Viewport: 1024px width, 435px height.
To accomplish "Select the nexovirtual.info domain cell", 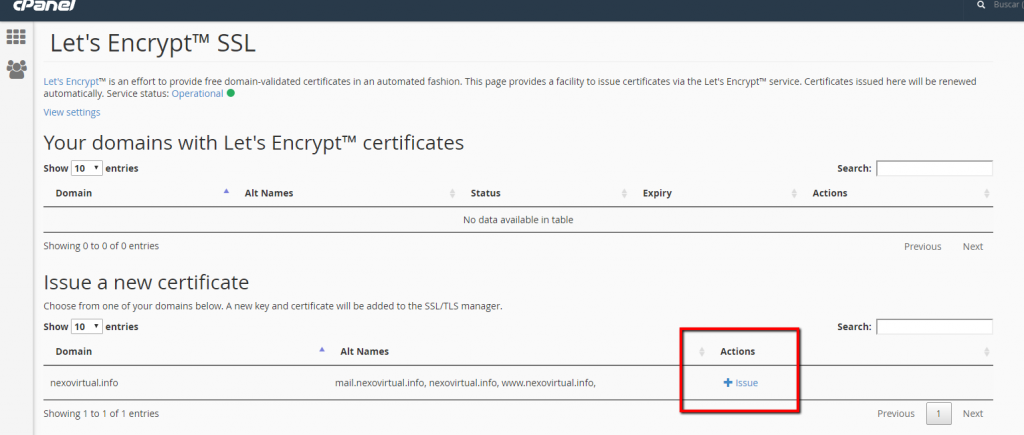I will 84,383.
